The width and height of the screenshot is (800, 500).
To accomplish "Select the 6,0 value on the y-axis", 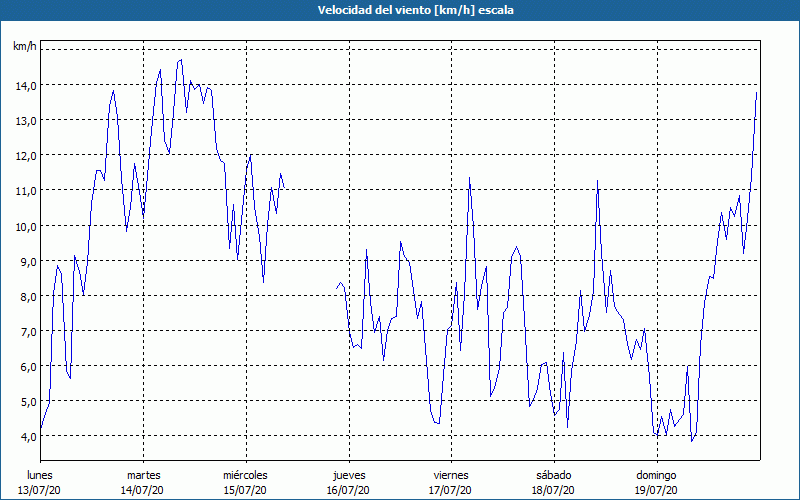I will [x=28, y=367].
